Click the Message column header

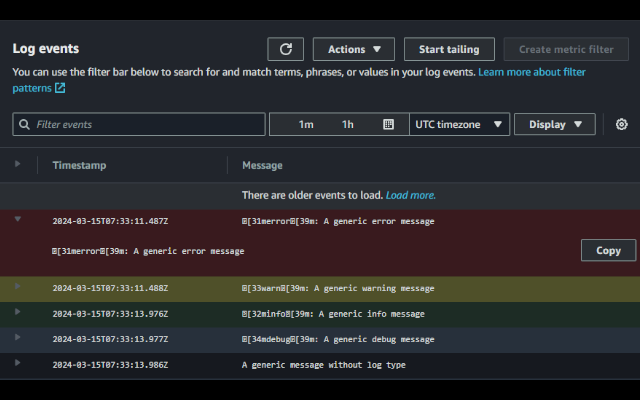[262, 165]
